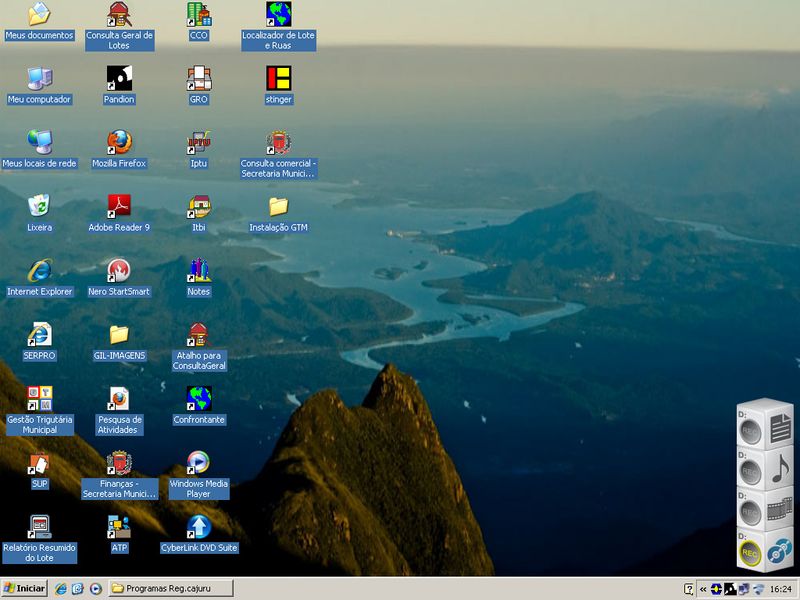Click the film strip video gadget tile
Image resolution: width=800 pixels, height=600 pixels.
779,512
